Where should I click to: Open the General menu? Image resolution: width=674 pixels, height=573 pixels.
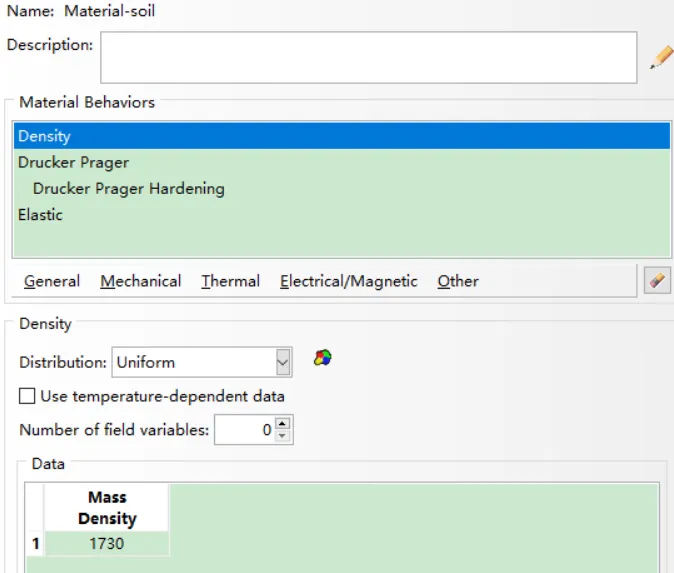(x=52, y=281)
